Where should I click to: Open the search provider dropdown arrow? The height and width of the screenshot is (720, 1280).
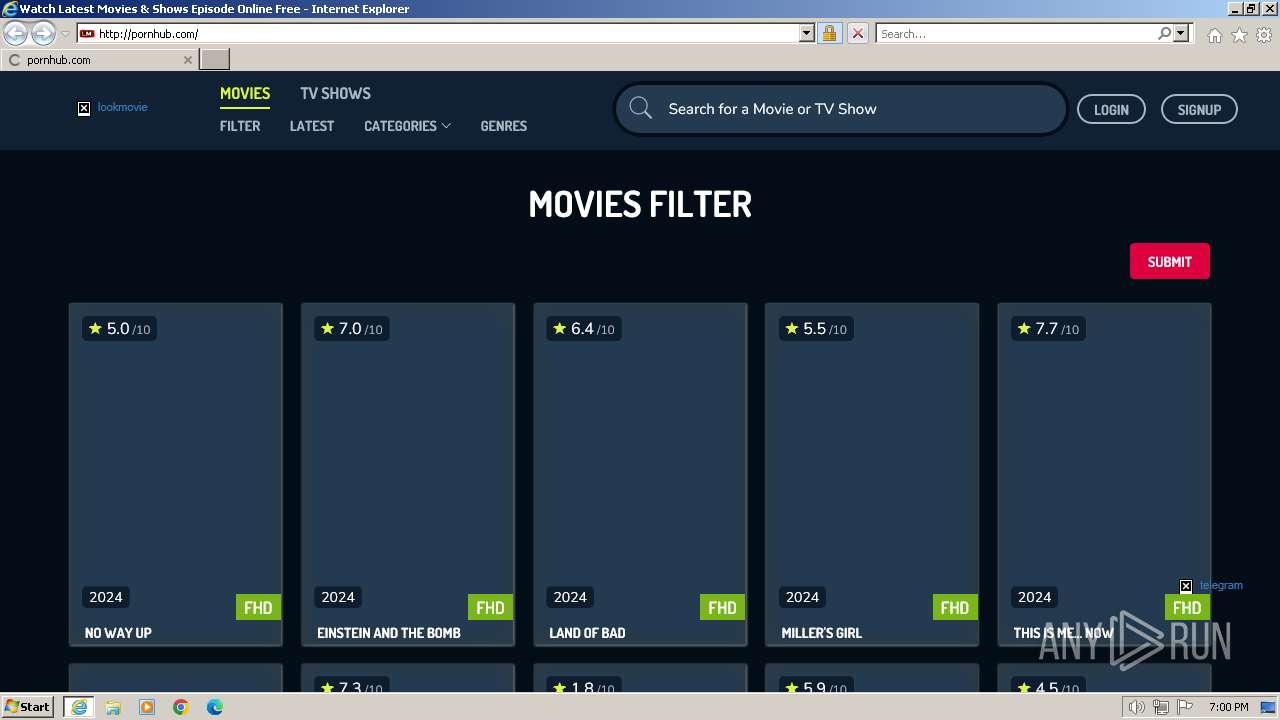click(1181, 33)
